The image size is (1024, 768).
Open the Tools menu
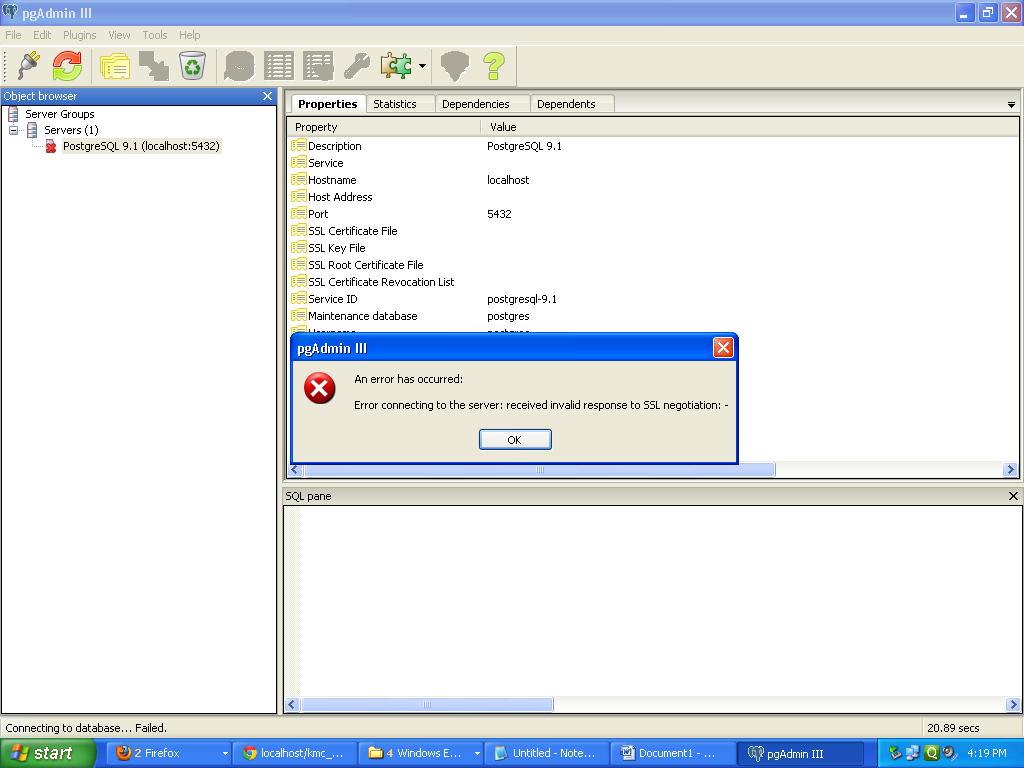[x=154, y=35]
